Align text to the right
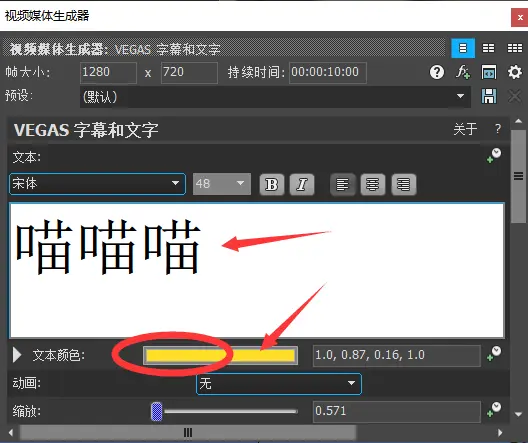528x443 pixels. 404,184
